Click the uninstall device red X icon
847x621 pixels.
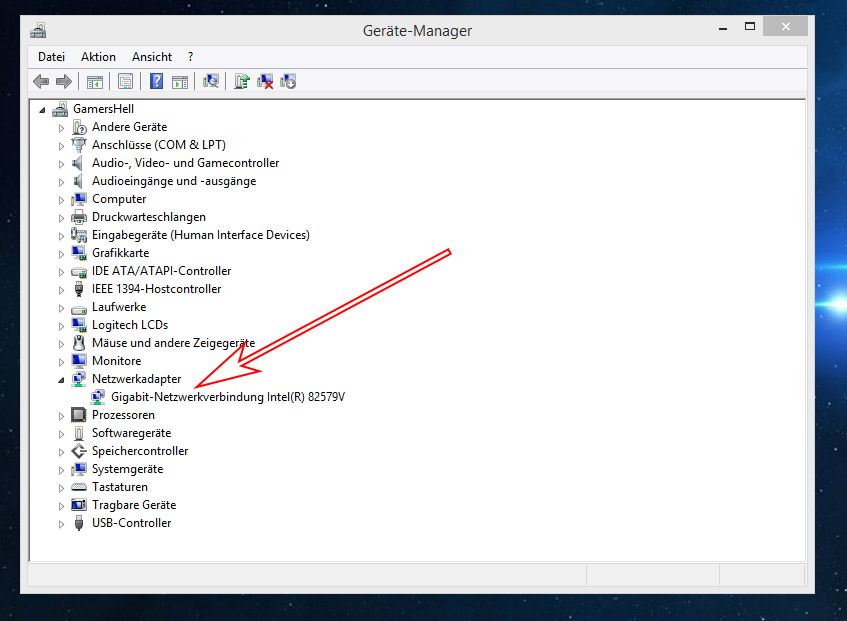click(x=265, y=81)
